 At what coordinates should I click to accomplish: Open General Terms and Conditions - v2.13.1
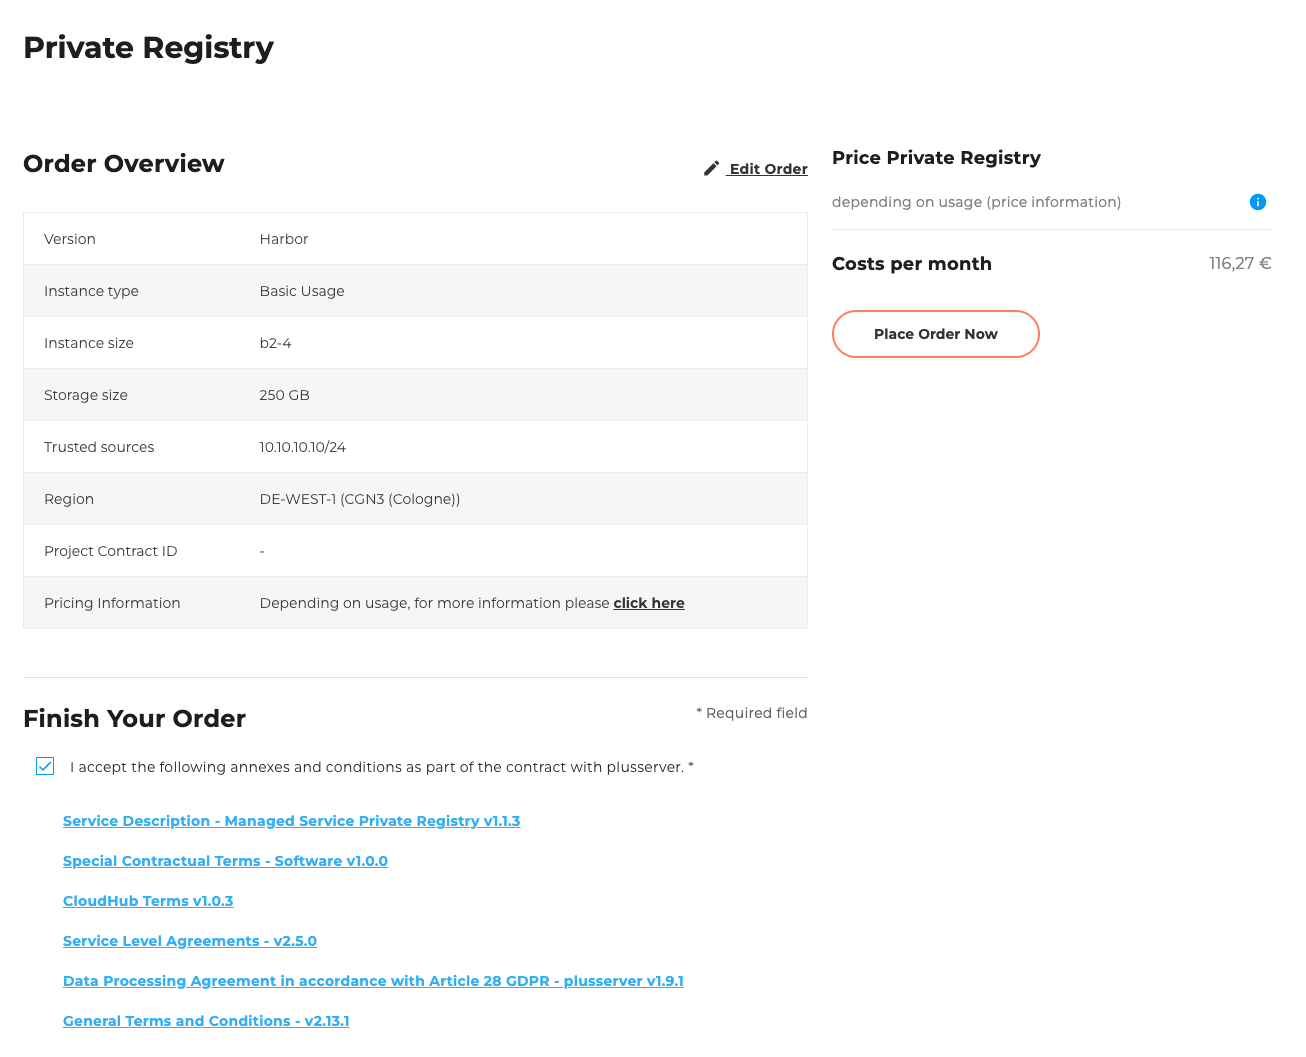pos(206,1021)
